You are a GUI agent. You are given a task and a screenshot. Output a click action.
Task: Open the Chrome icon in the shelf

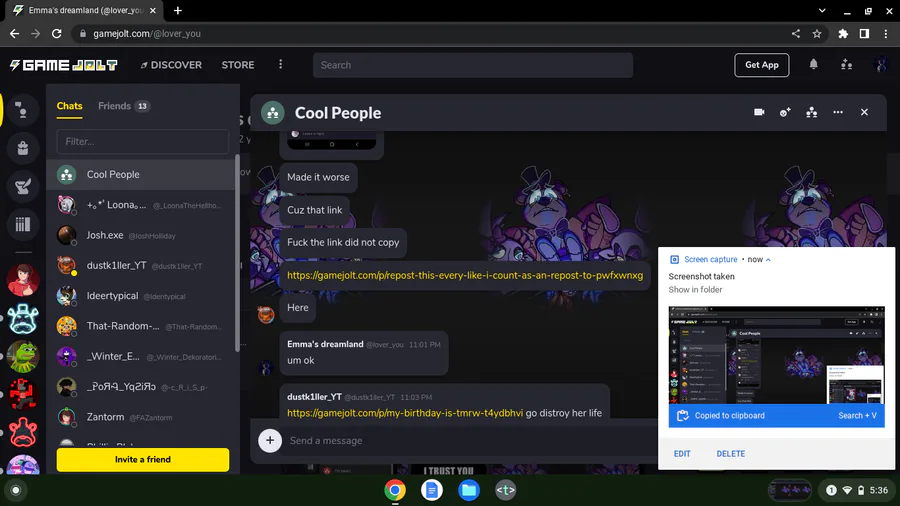click(395, 490)
